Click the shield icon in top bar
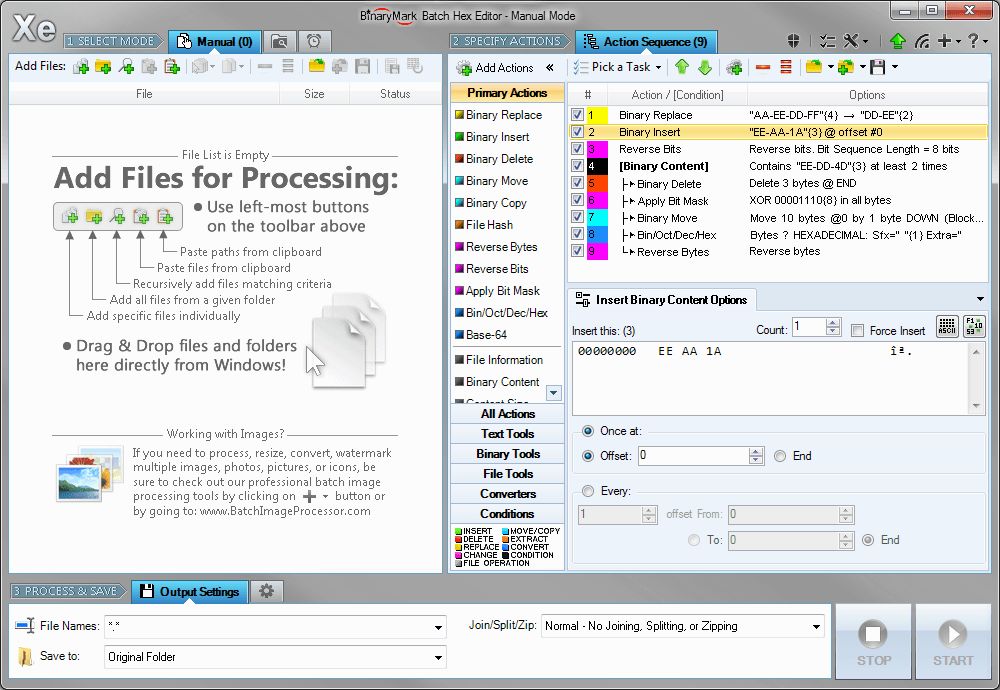 [x=793, y=41]
